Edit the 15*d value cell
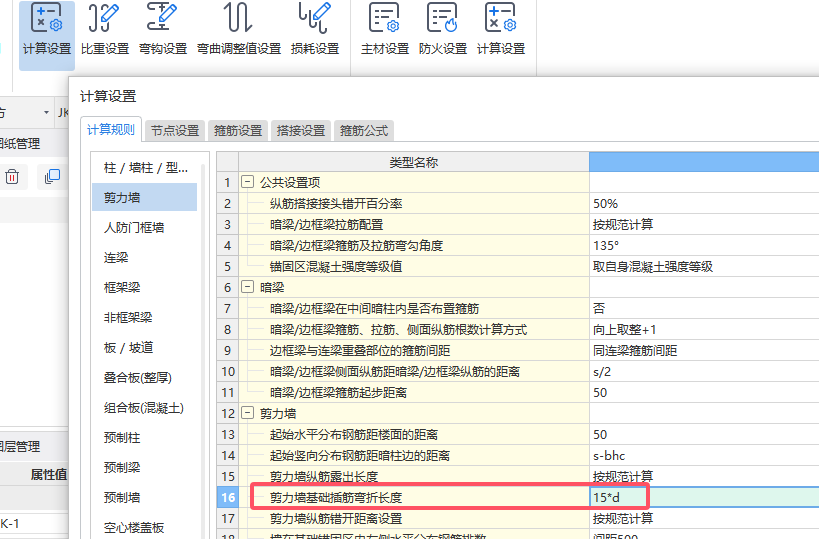Screen dimensions: 819x539 coord(704,497)
